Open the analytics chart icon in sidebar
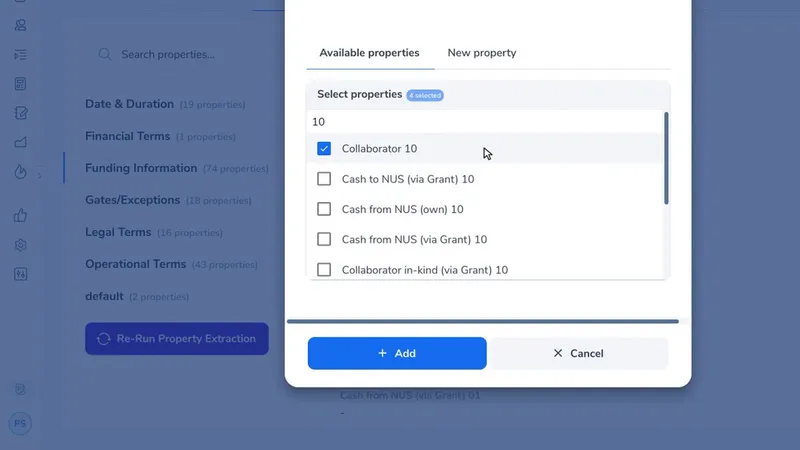Screen dimensions: 800x450 coord(20,142)
